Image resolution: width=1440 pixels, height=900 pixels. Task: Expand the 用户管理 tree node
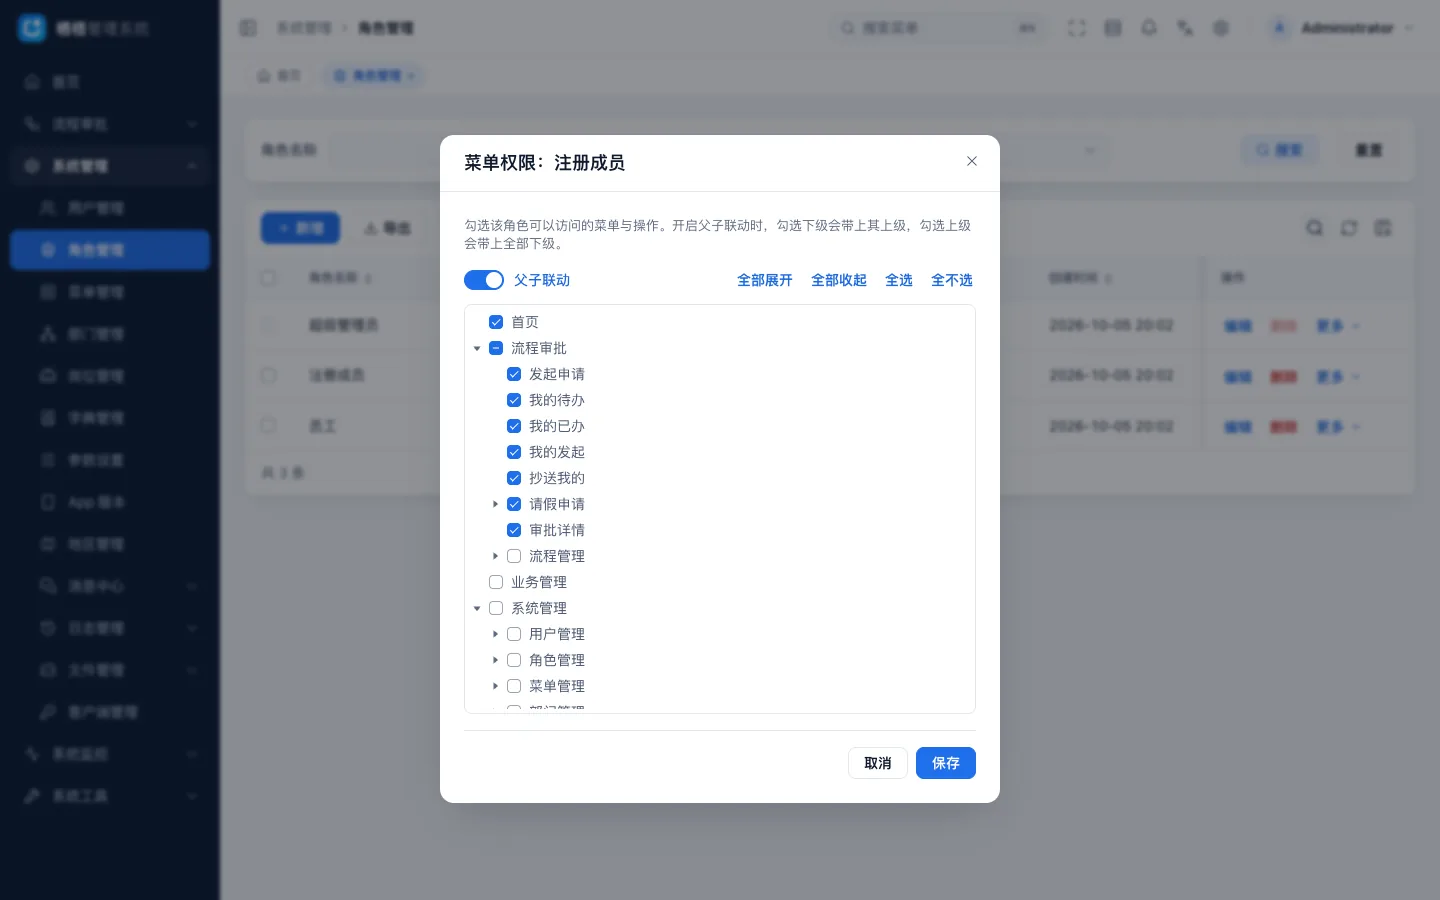coord(495,634)
